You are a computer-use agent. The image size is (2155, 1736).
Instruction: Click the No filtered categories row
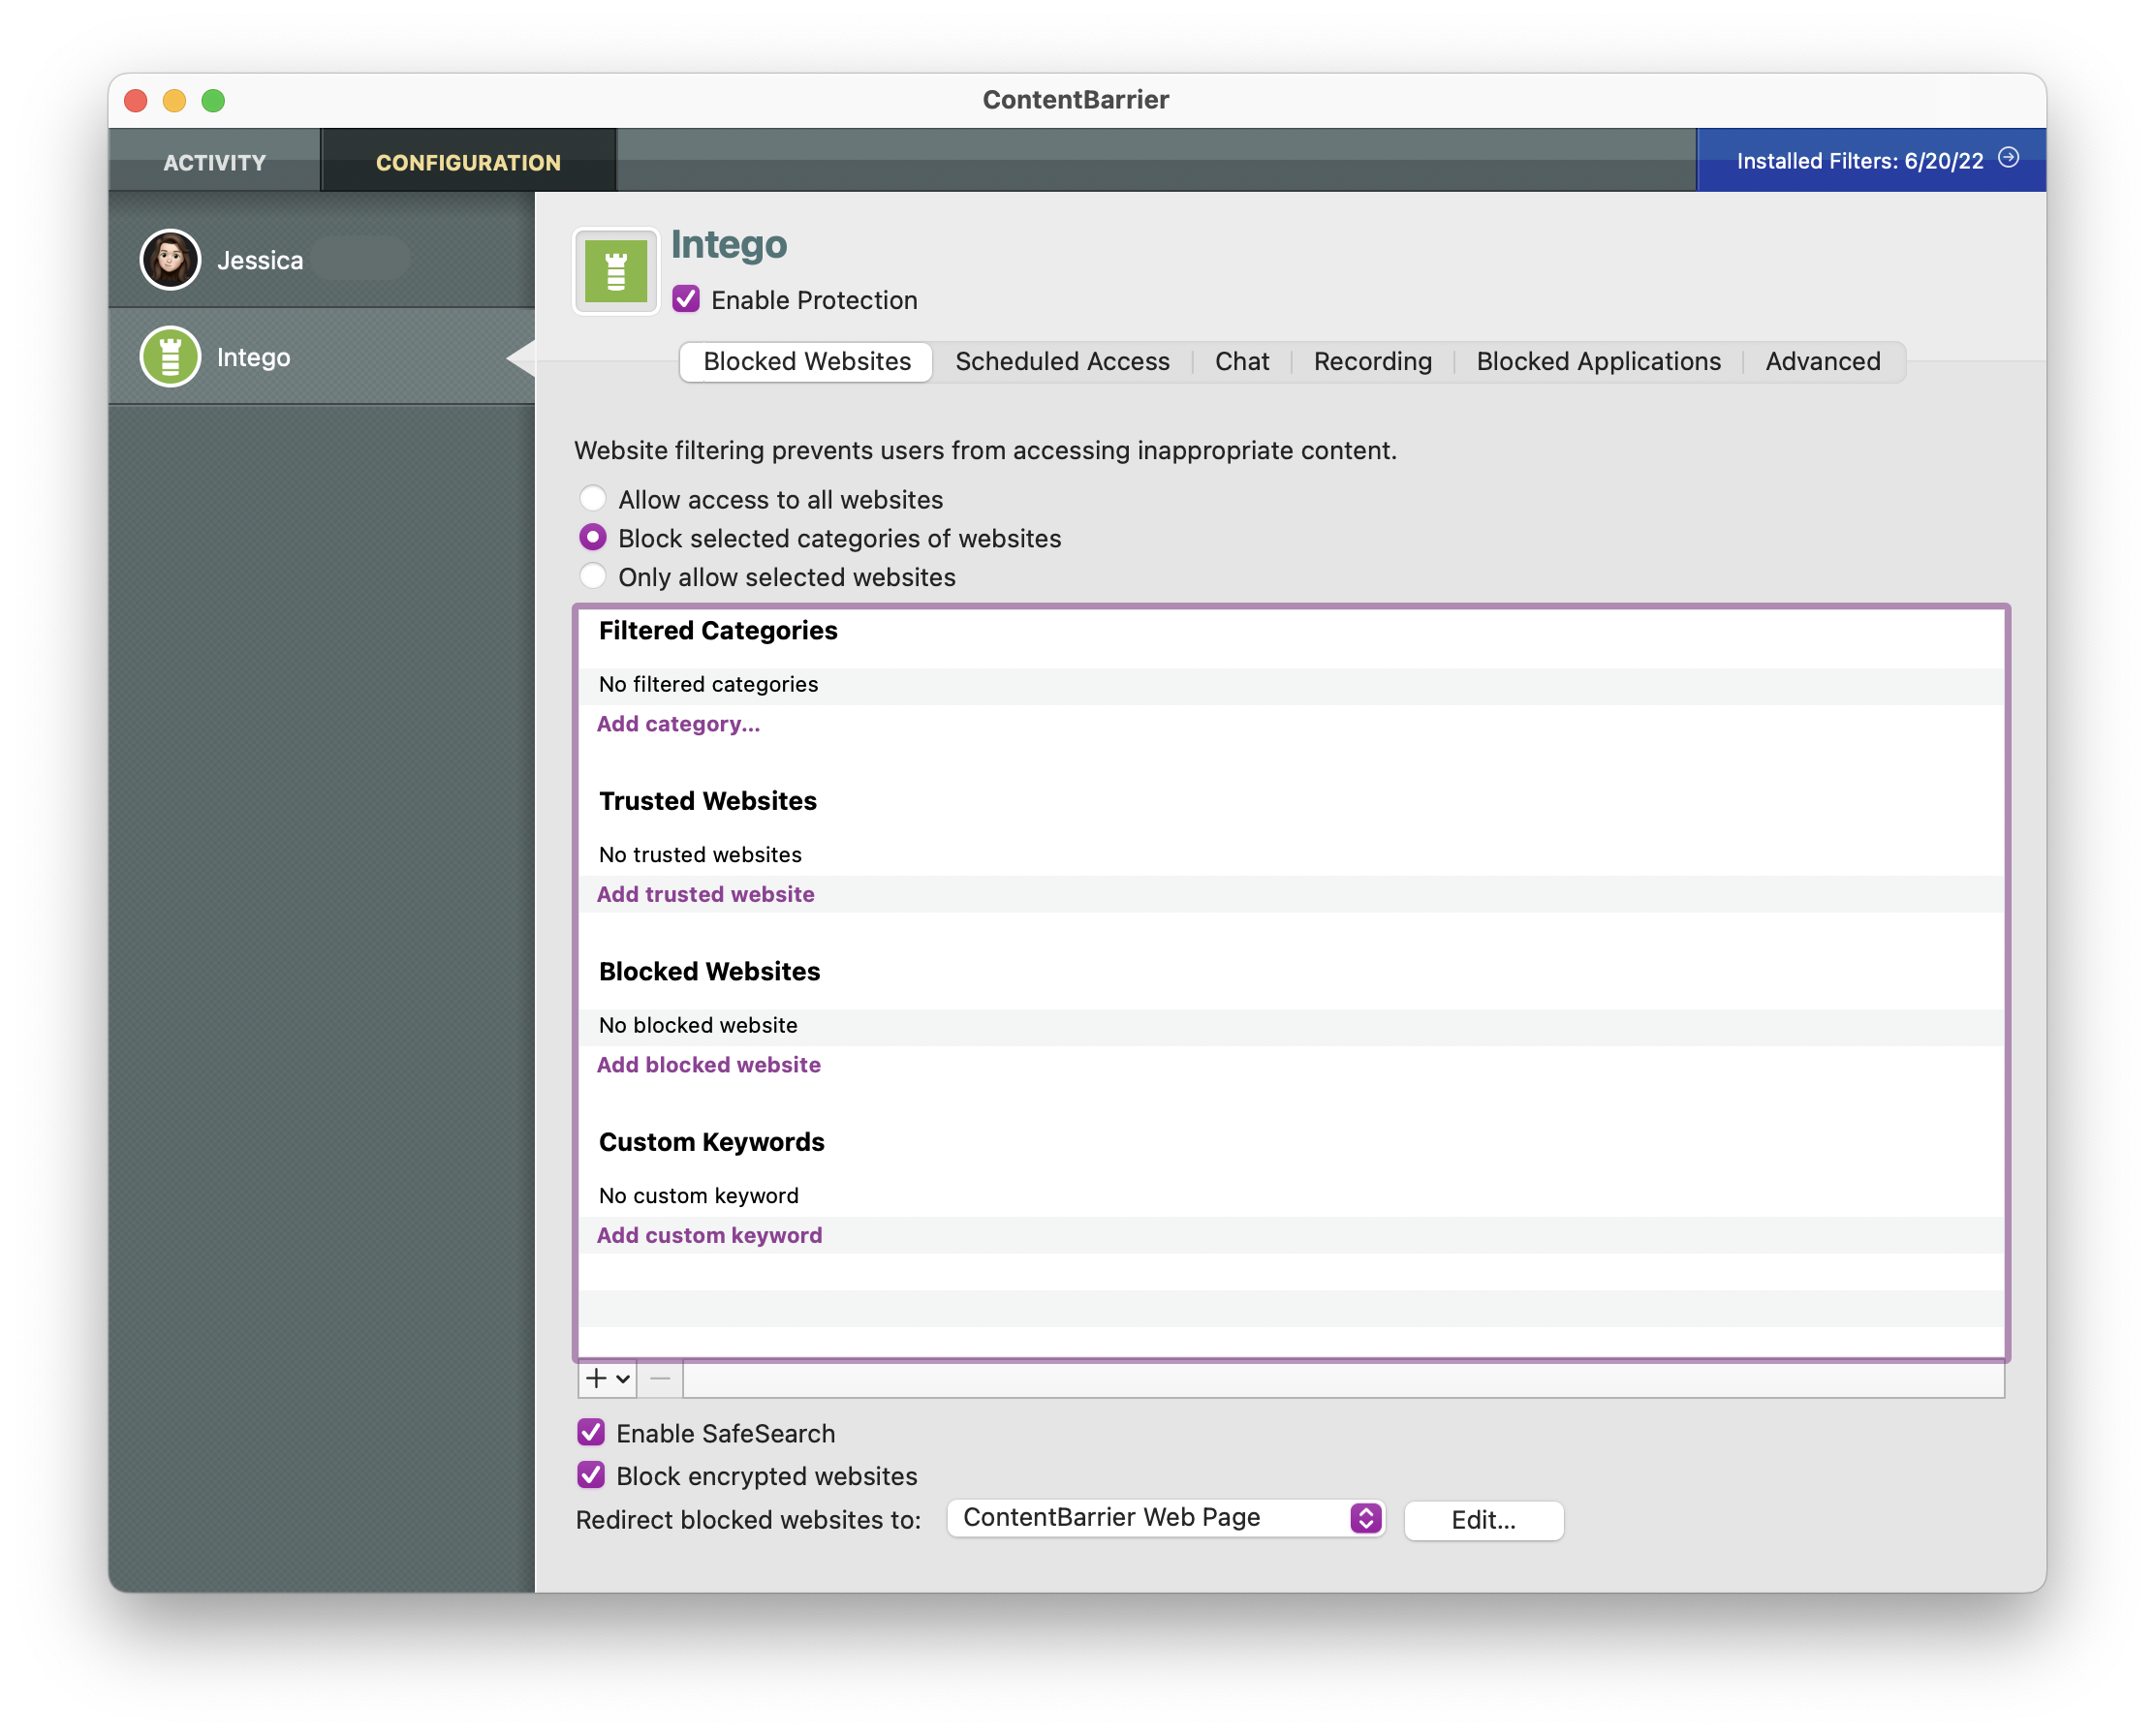coord(1292,686)
